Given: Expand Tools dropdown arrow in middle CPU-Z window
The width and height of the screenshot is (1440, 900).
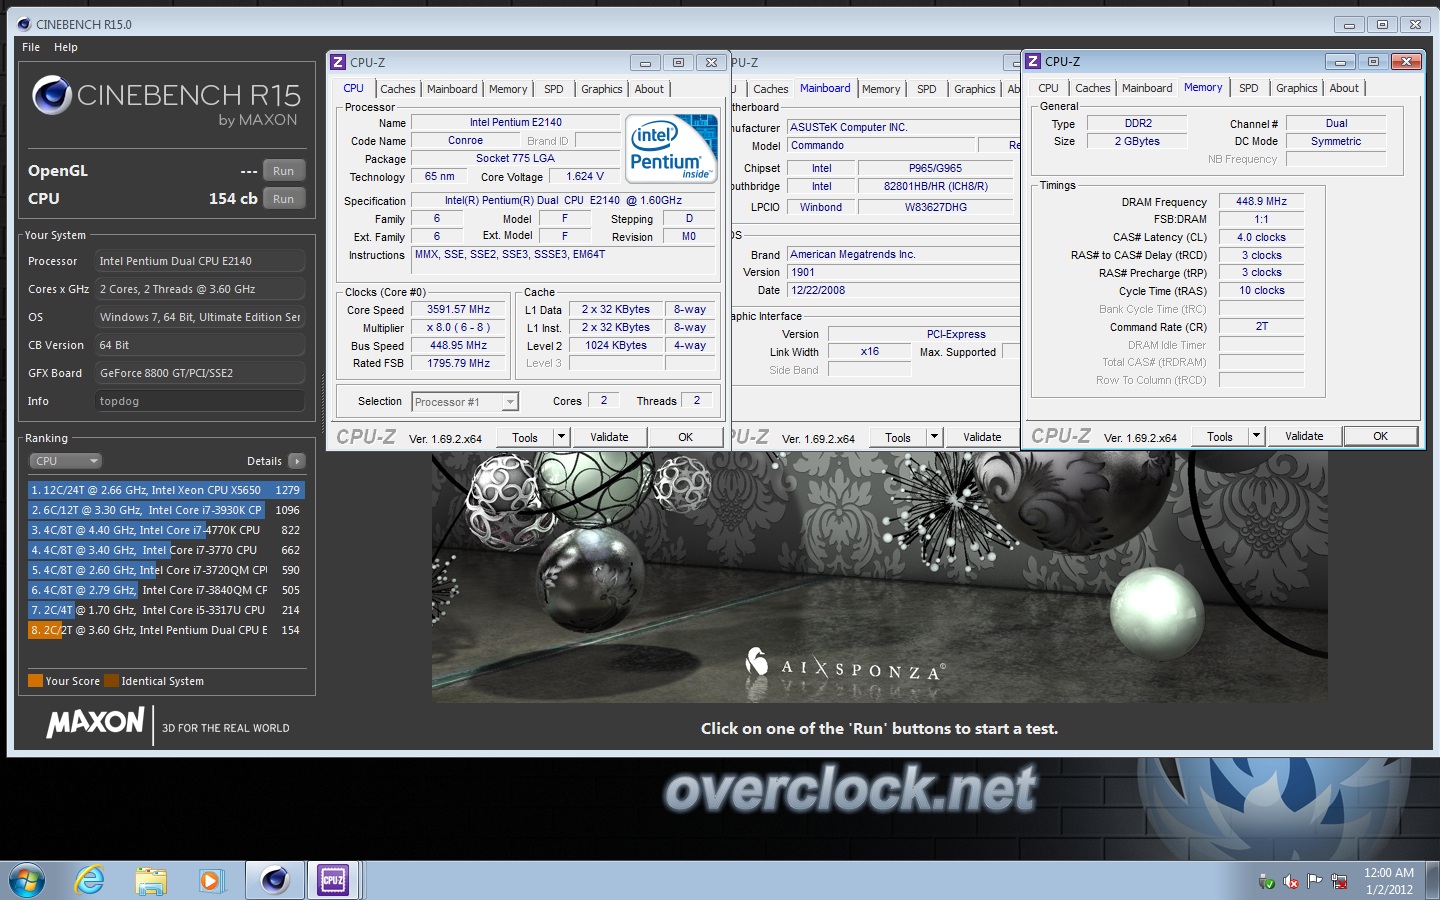Looking at the screenshot, I should pos(934,437).
